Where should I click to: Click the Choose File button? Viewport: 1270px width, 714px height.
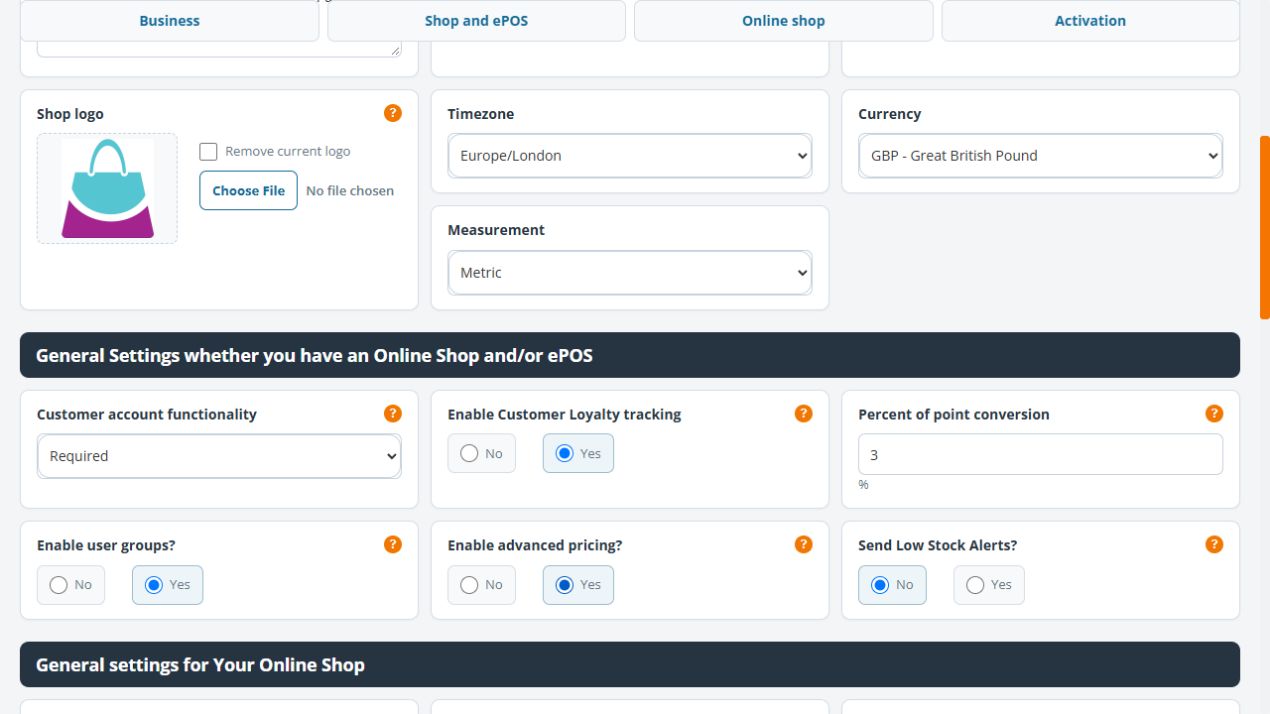click(x=248, y=191)
